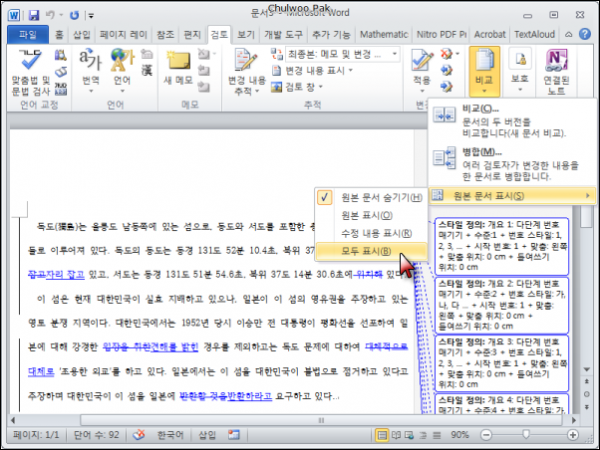Image resolution: width=600 pixels, height=450 pixels.
Task: Open 병합(M)... combine revisions
Action: (512, 165)
